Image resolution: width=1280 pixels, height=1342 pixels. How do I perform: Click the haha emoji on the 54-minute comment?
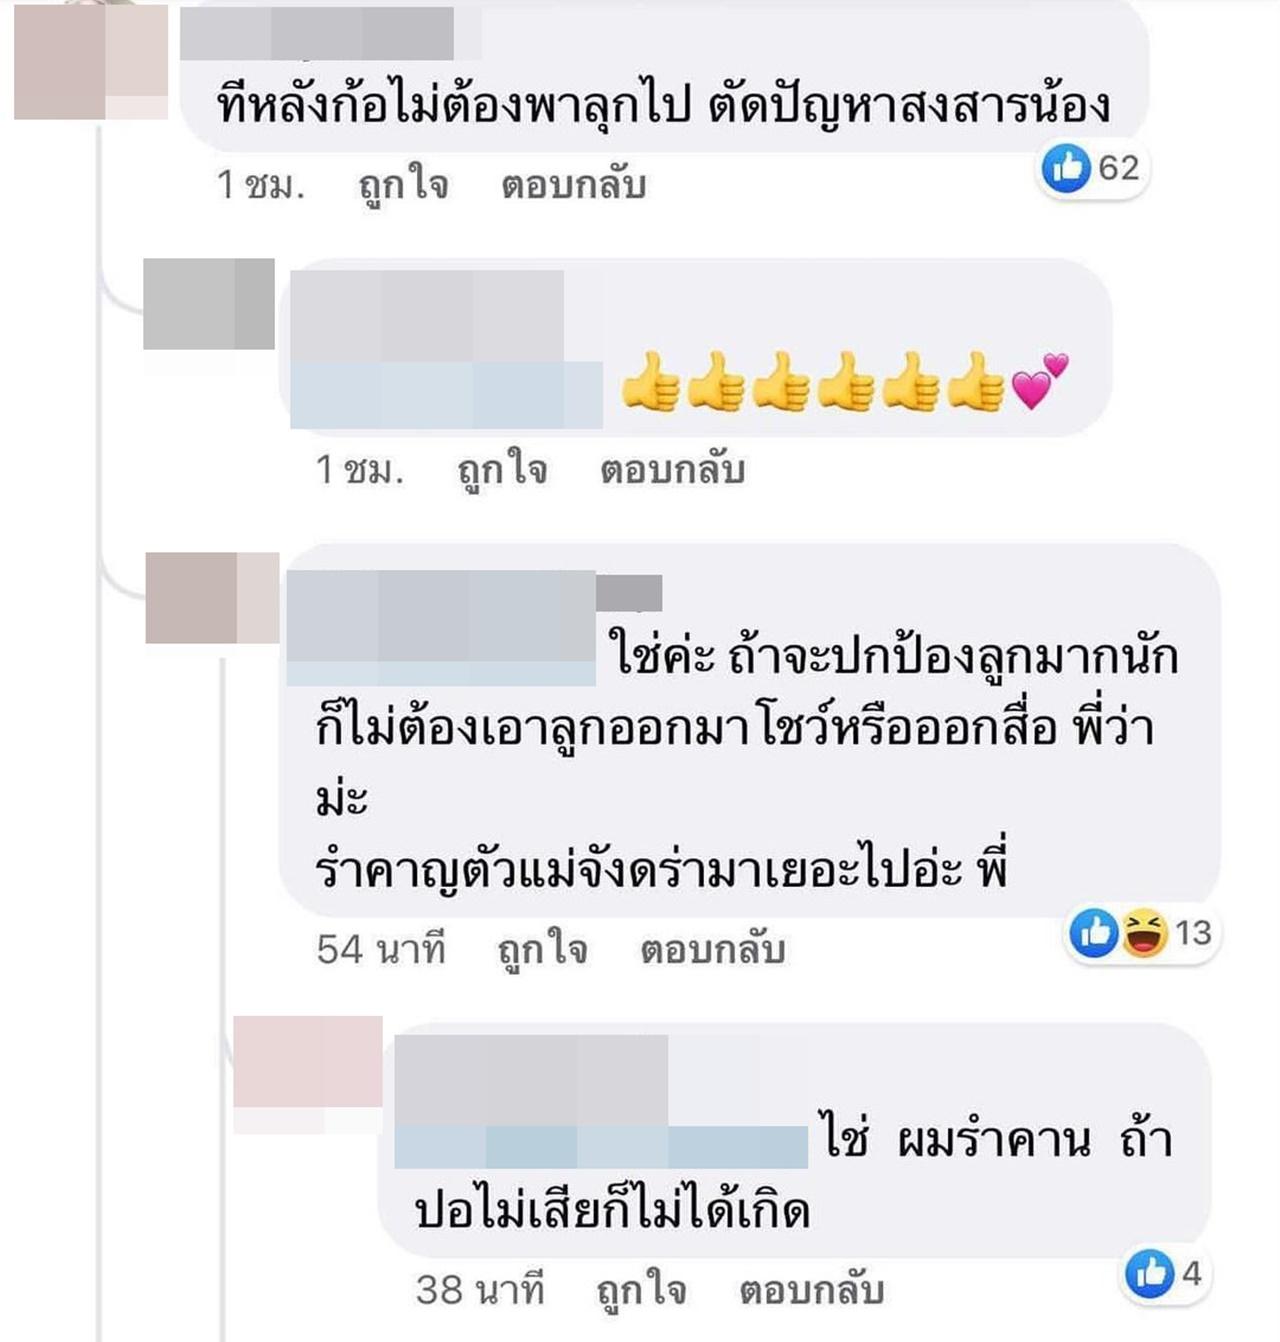(x=1145, y=933)
